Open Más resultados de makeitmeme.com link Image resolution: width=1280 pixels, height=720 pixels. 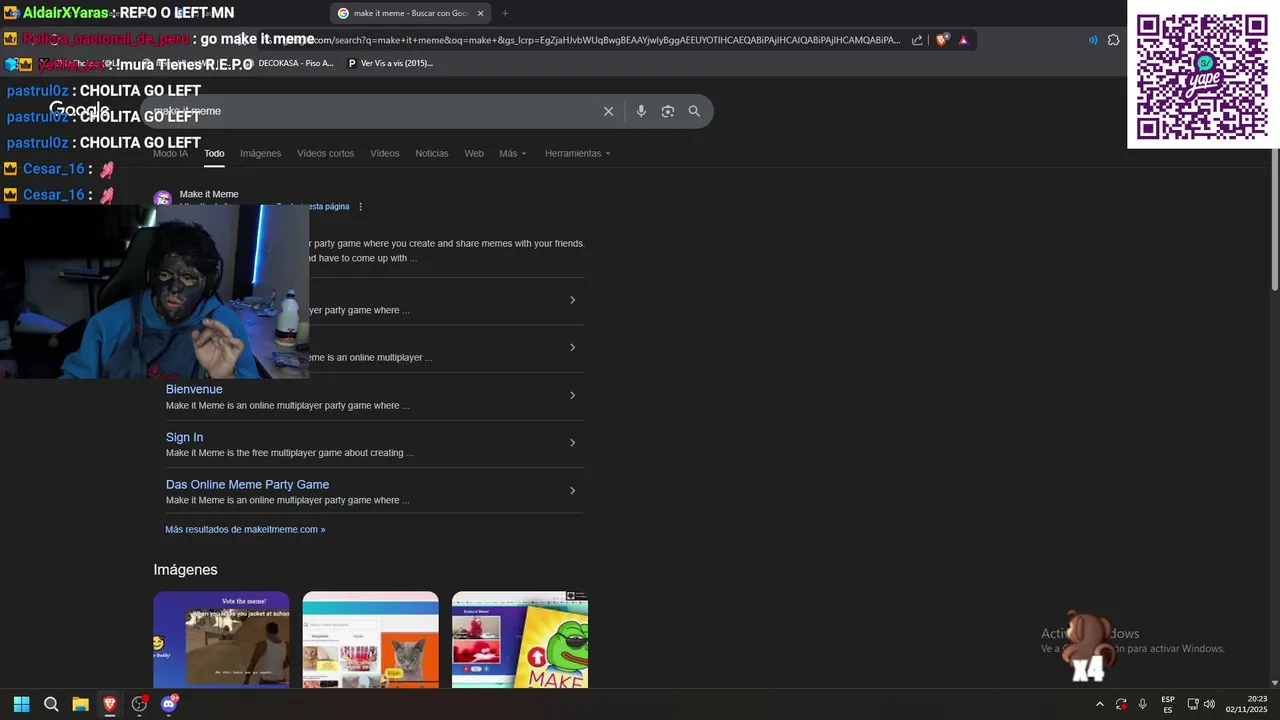tap(245, 529)
